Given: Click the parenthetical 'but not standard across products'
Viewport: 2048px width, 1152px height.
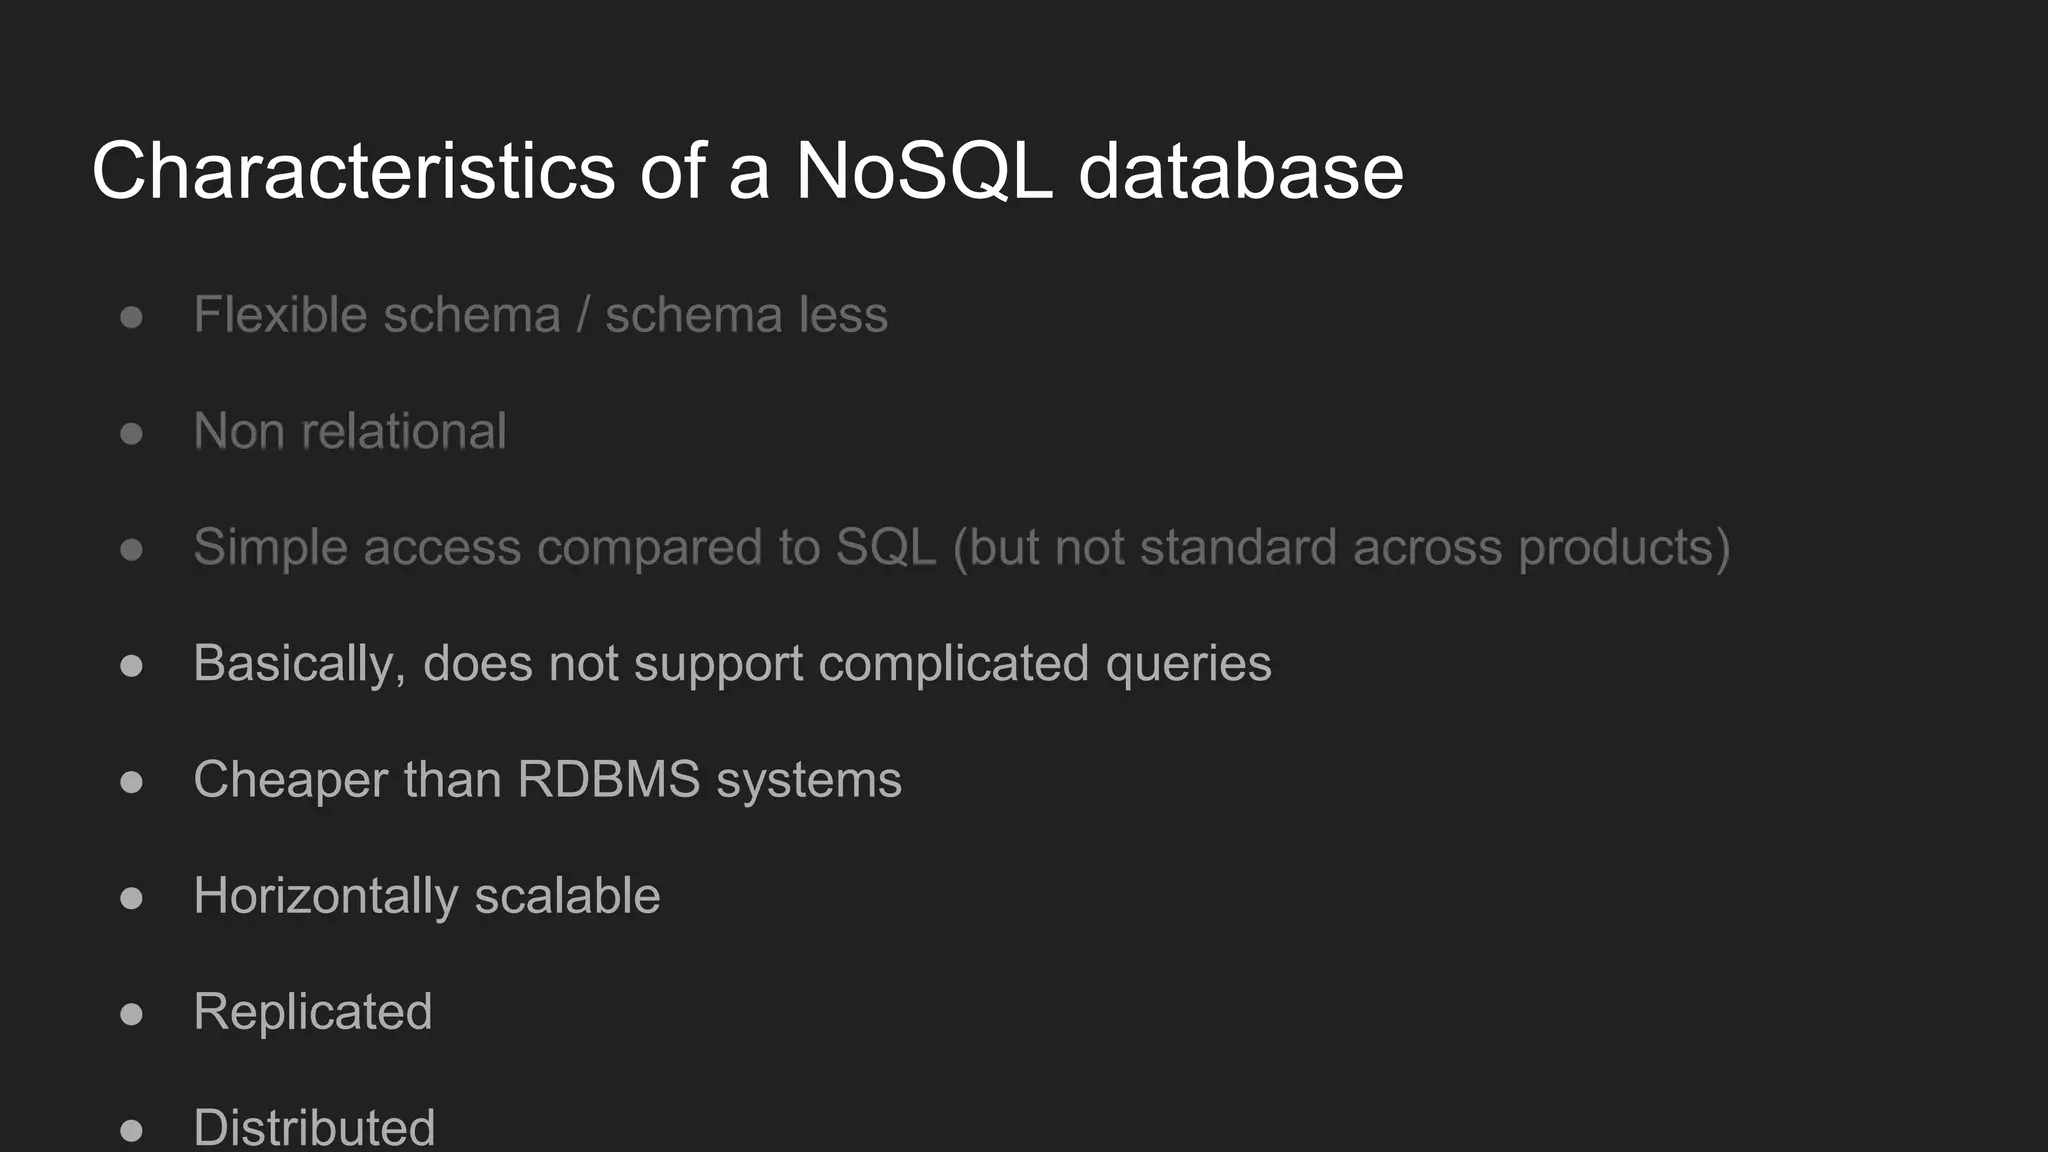Looking at the screenshot, I should tap(1342, 547).
